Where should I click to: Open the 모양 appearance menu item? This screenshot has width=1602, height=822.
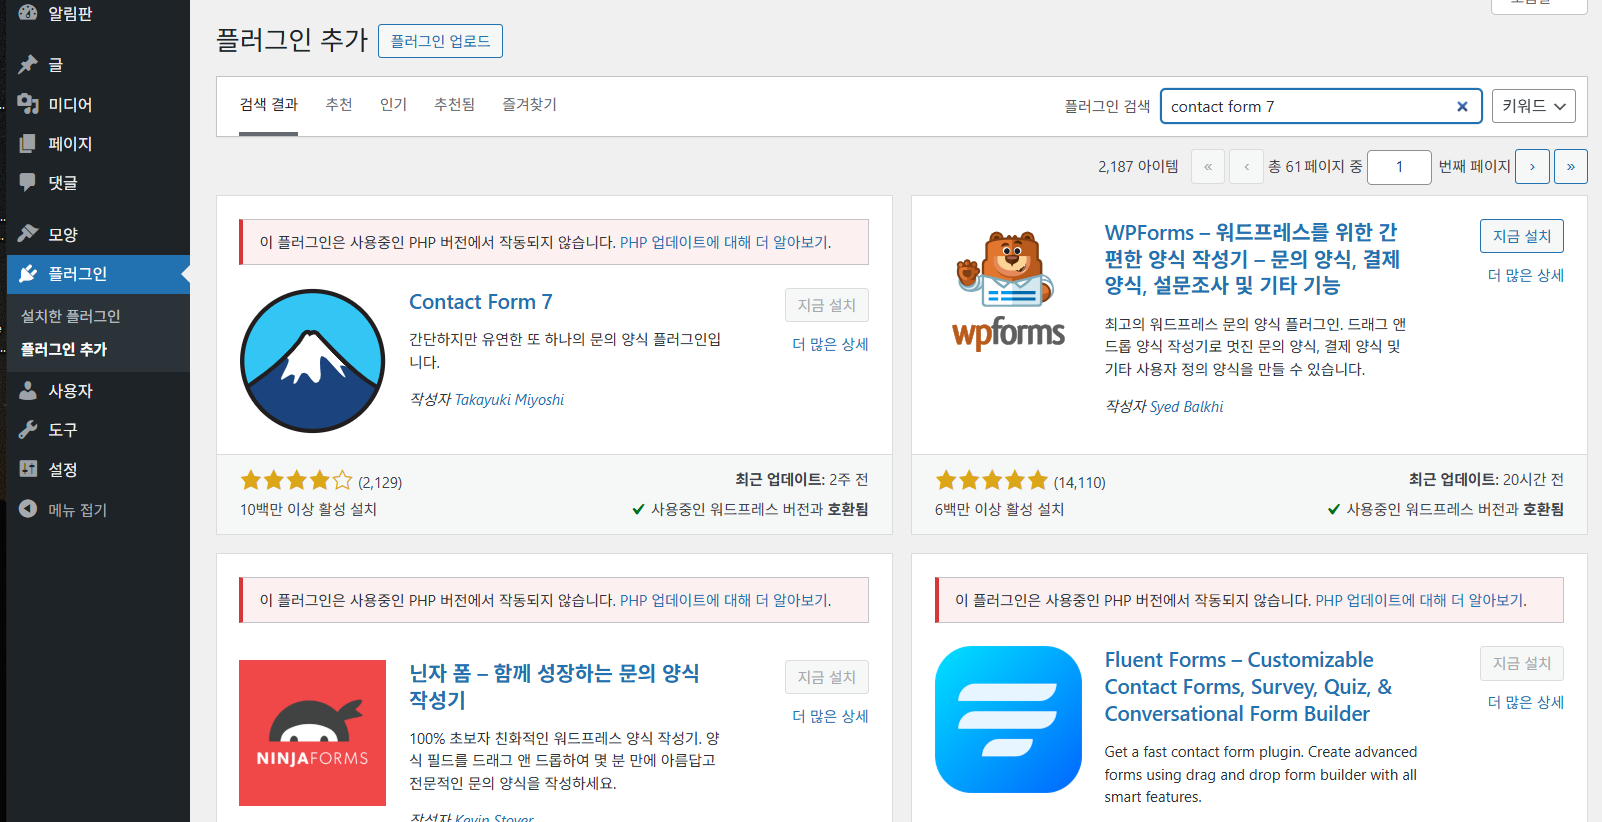point(98,233)
